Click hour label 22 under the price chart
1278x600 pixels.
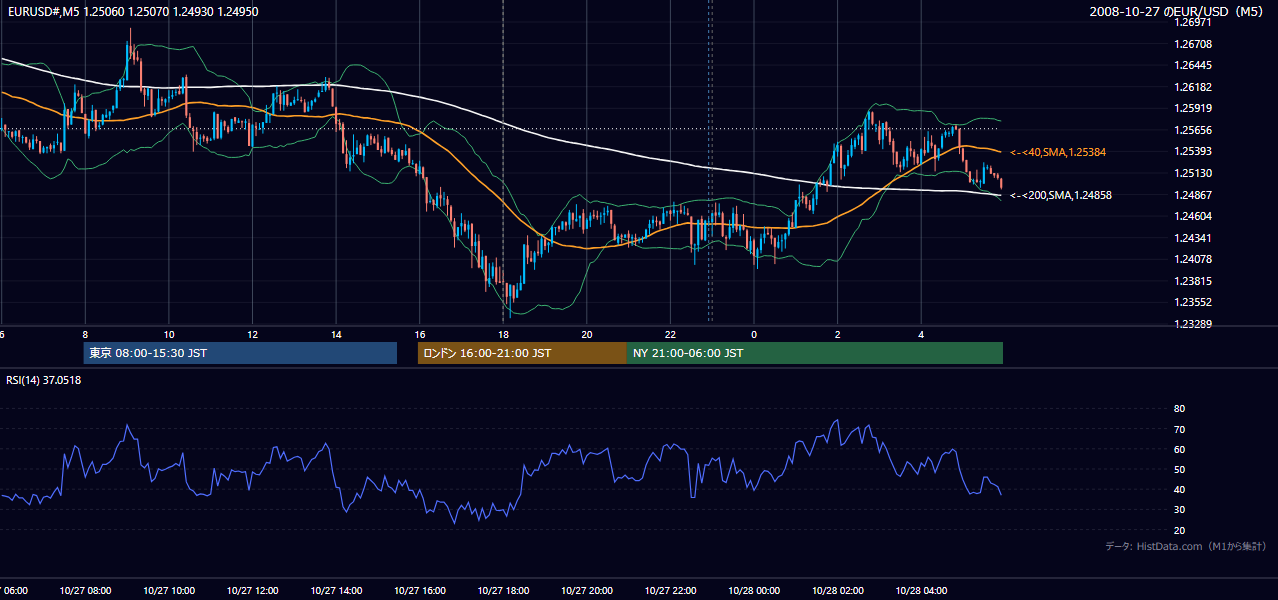click(x=670, y=334)
